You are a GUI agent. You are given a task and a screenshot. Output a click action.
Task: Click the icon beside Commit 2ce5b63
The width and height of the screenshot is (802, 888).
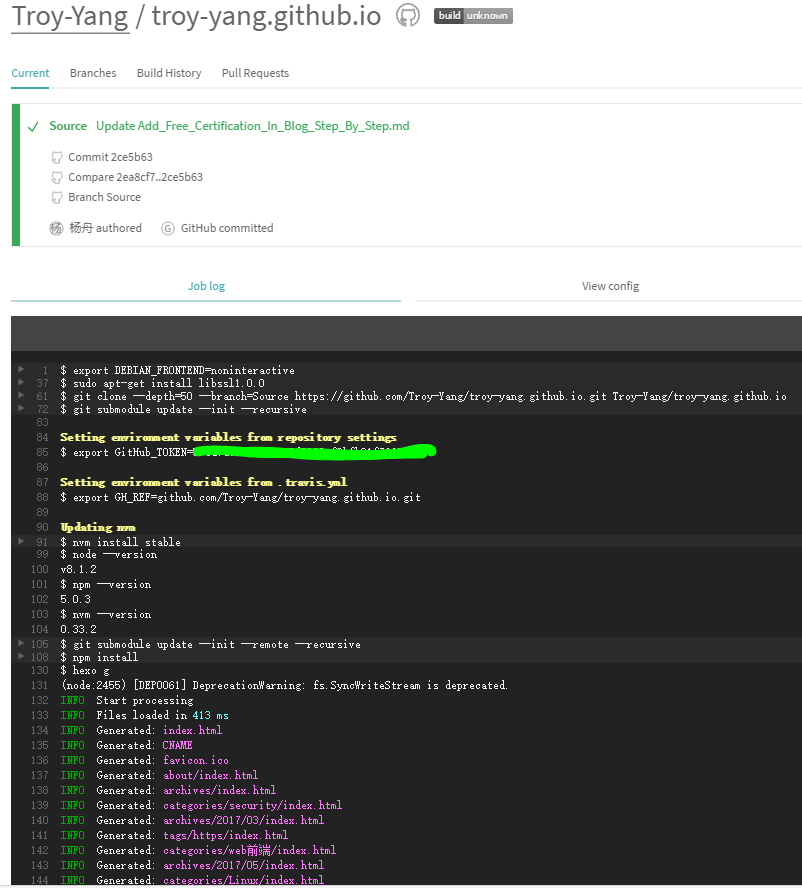[57, 158]
